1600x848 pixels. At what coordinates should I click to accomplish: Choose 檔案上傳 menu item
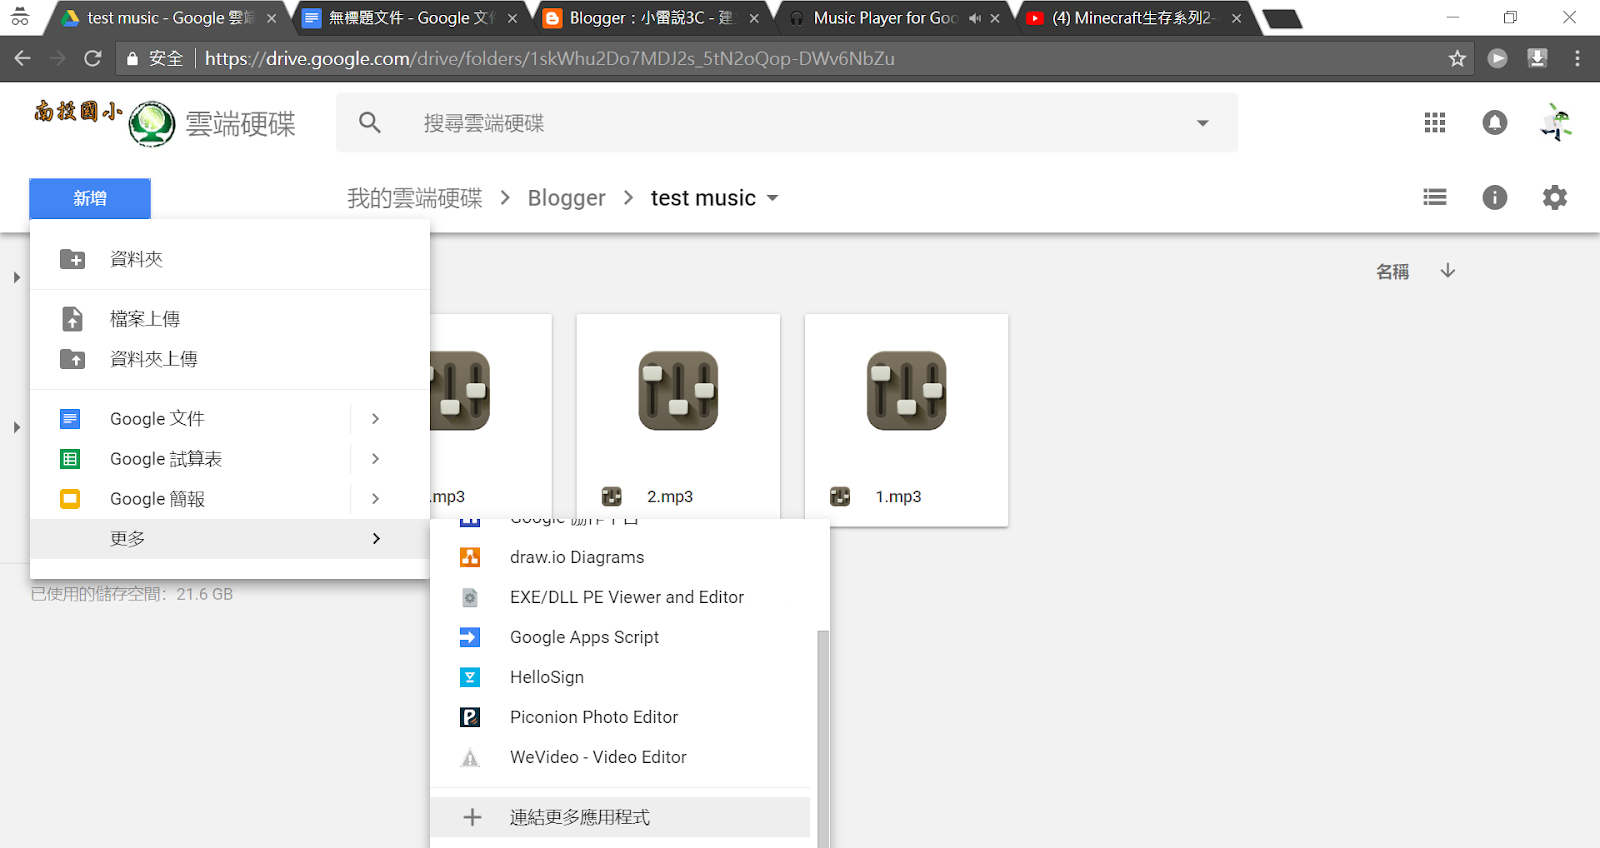click(230, 319)
